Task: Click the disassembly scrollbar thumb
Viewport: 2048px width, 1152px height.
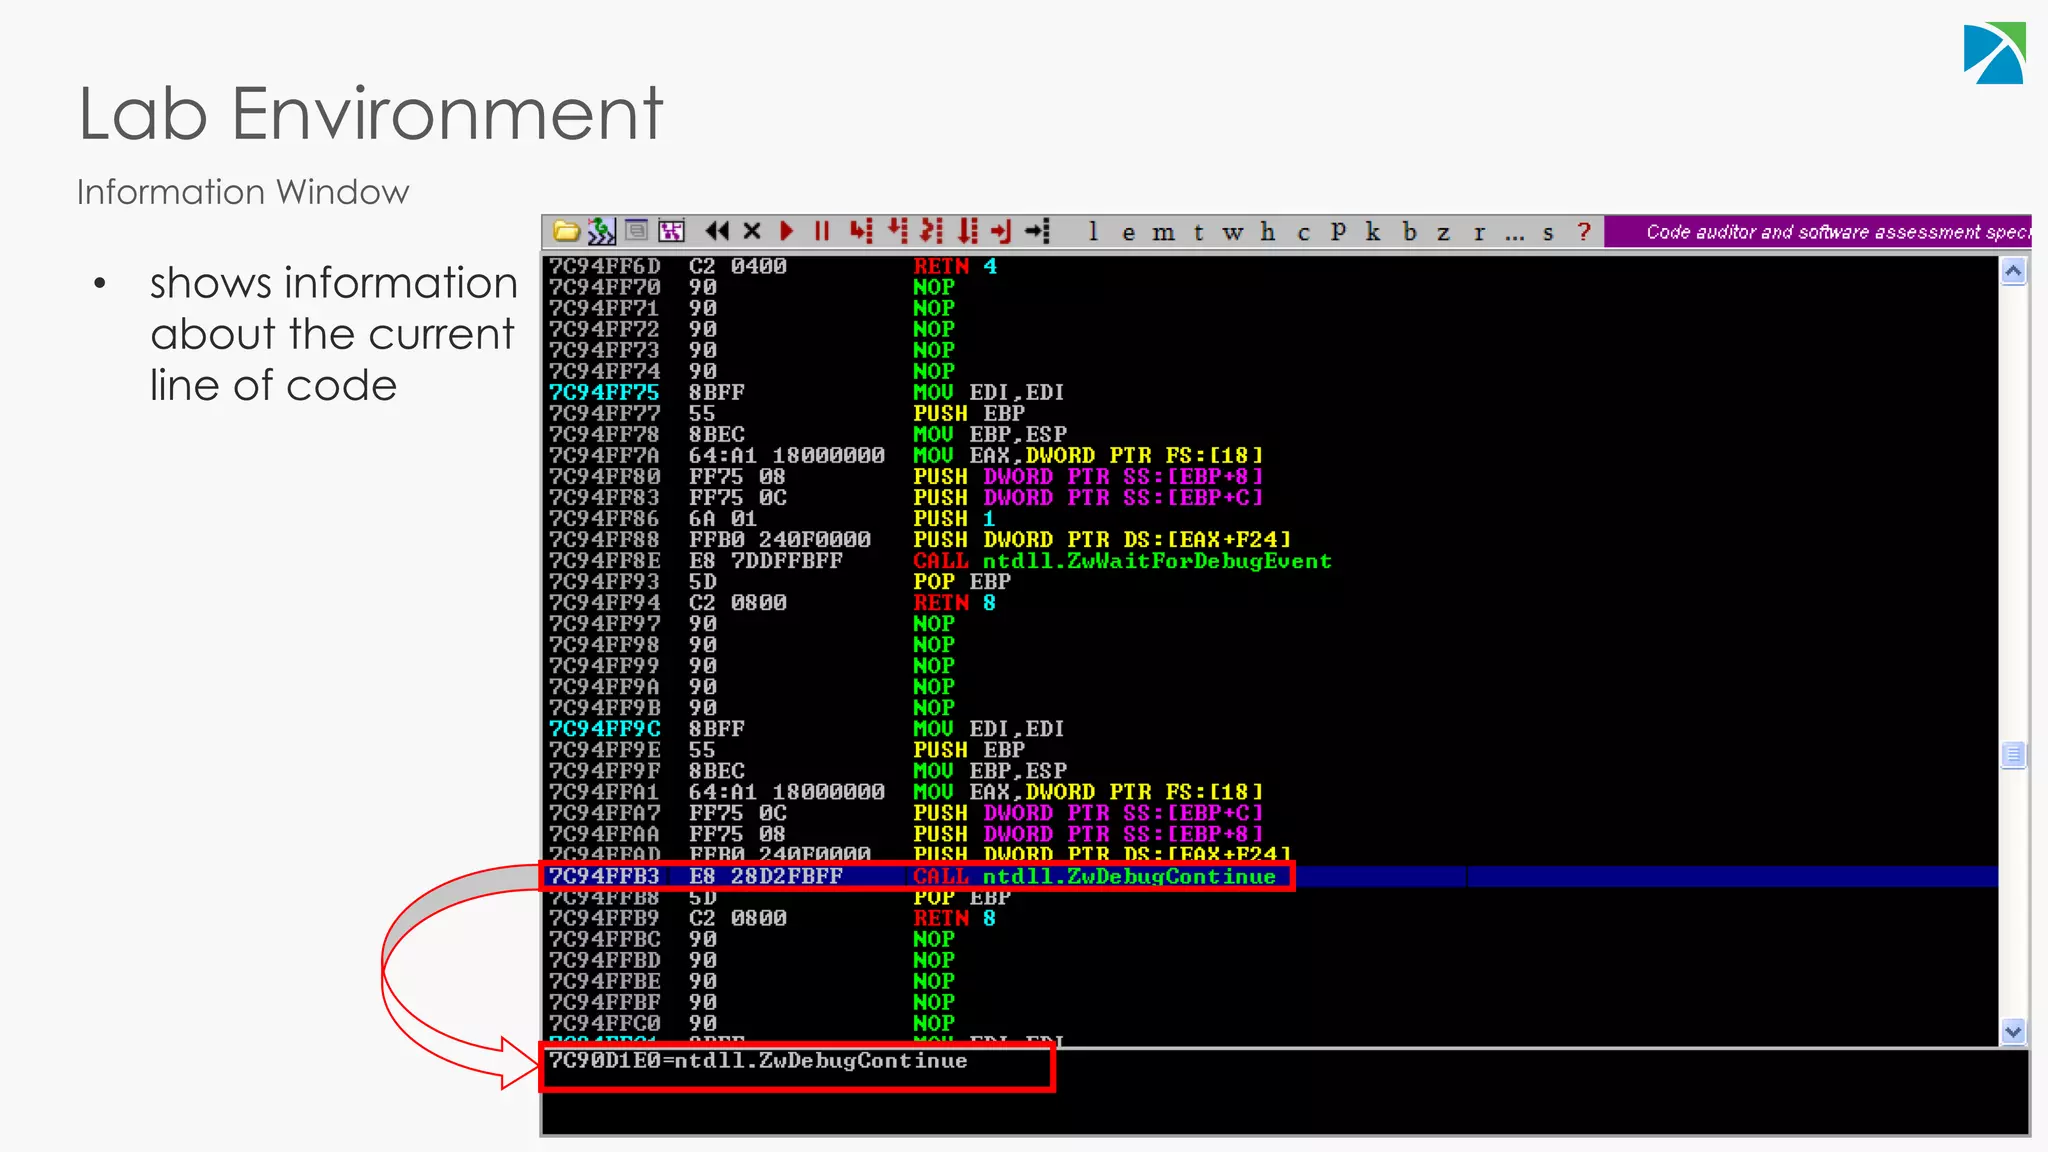Action: click(2013, 754)
